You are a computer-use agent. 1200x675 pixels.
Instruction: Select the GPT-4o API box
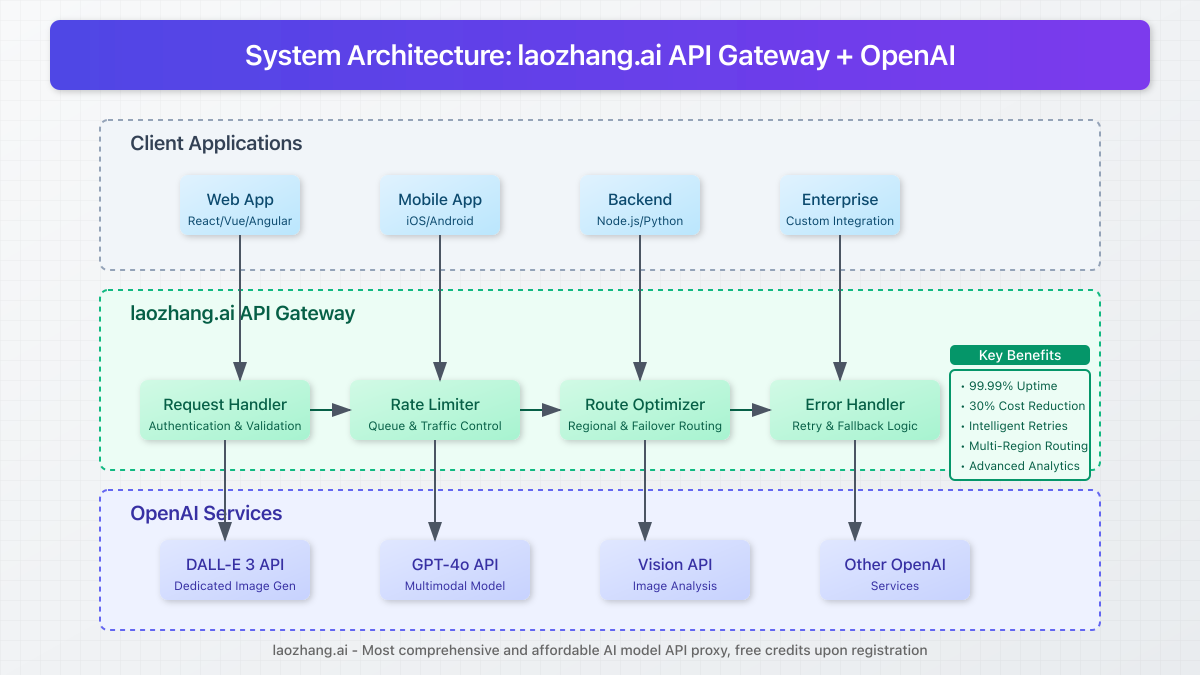tap(455, 570)
